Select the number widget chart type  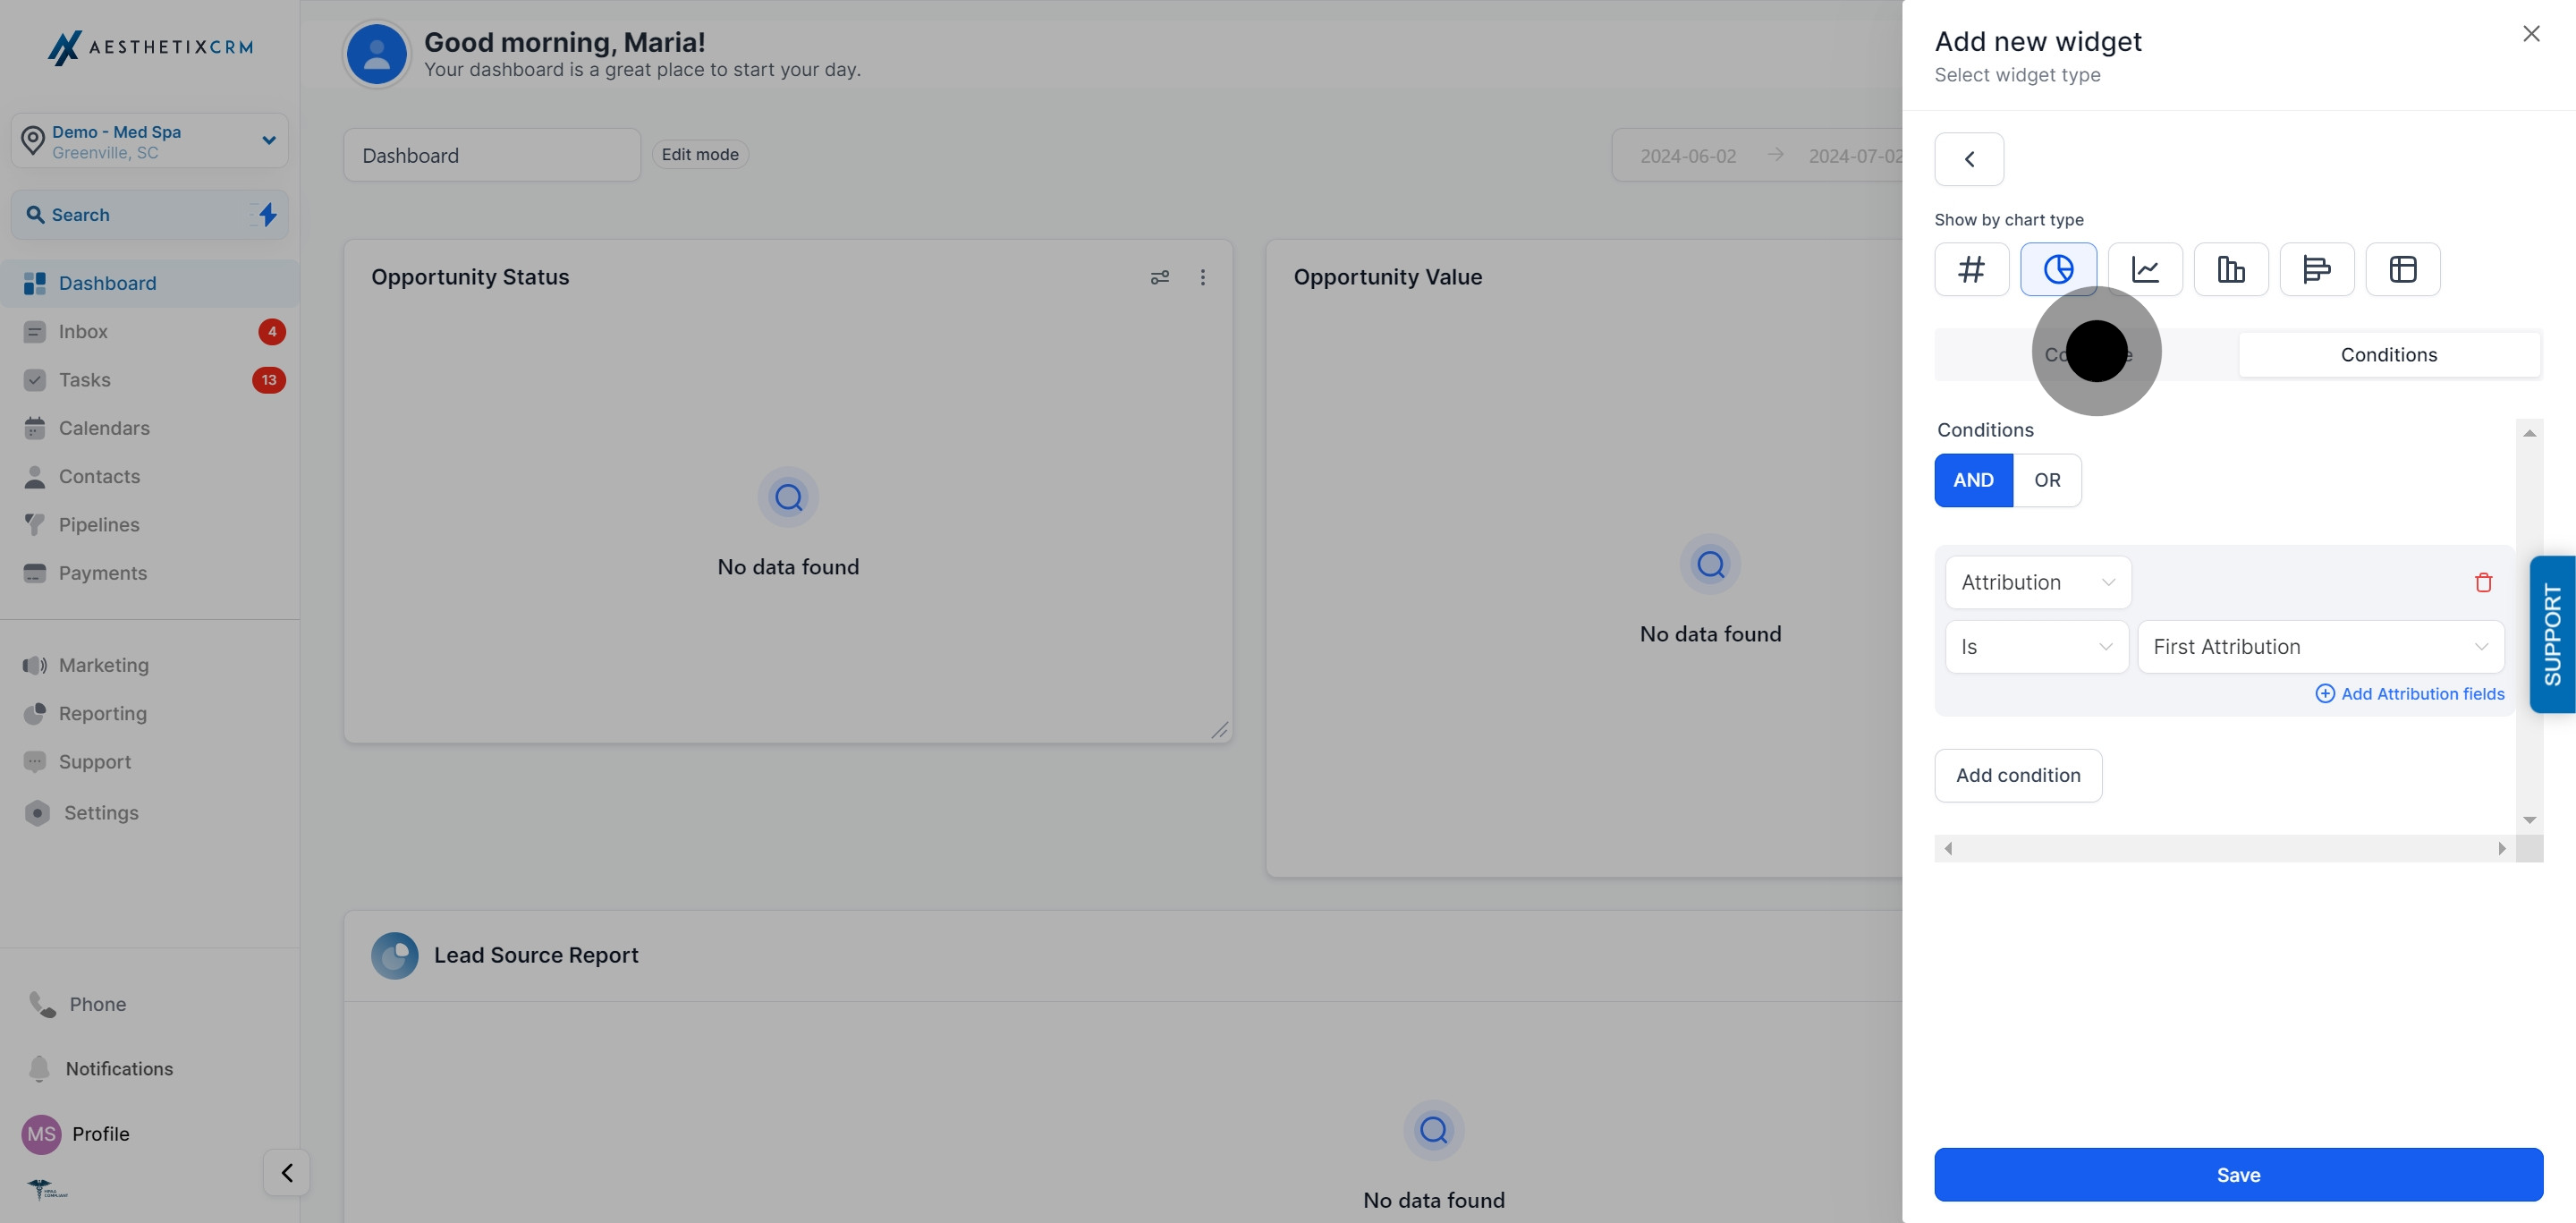click(1971, 269)
